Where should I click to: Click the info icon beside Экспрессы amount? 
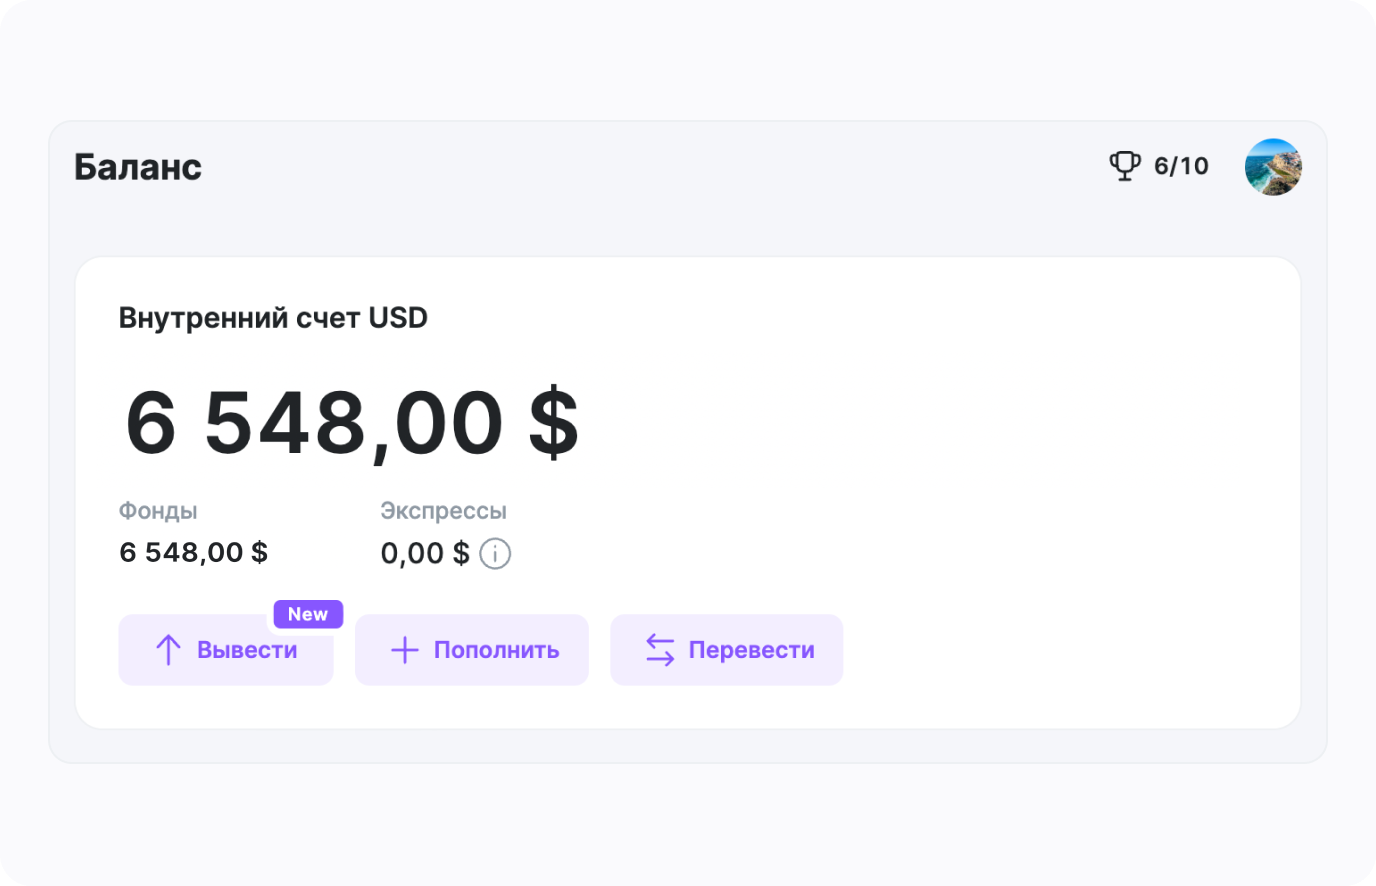coord(495,553)
